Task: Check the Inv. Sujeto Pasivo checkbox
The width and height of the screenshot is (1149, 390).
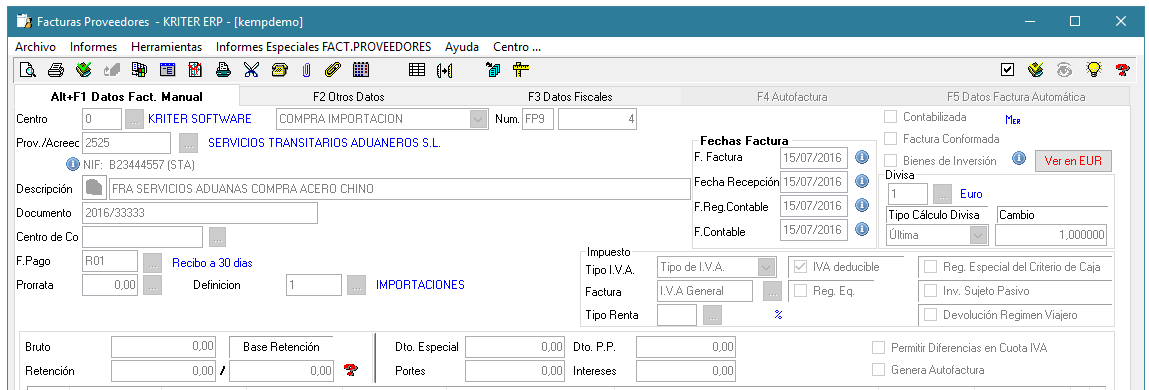Action: pyautogui.click(x=931, y=291)
